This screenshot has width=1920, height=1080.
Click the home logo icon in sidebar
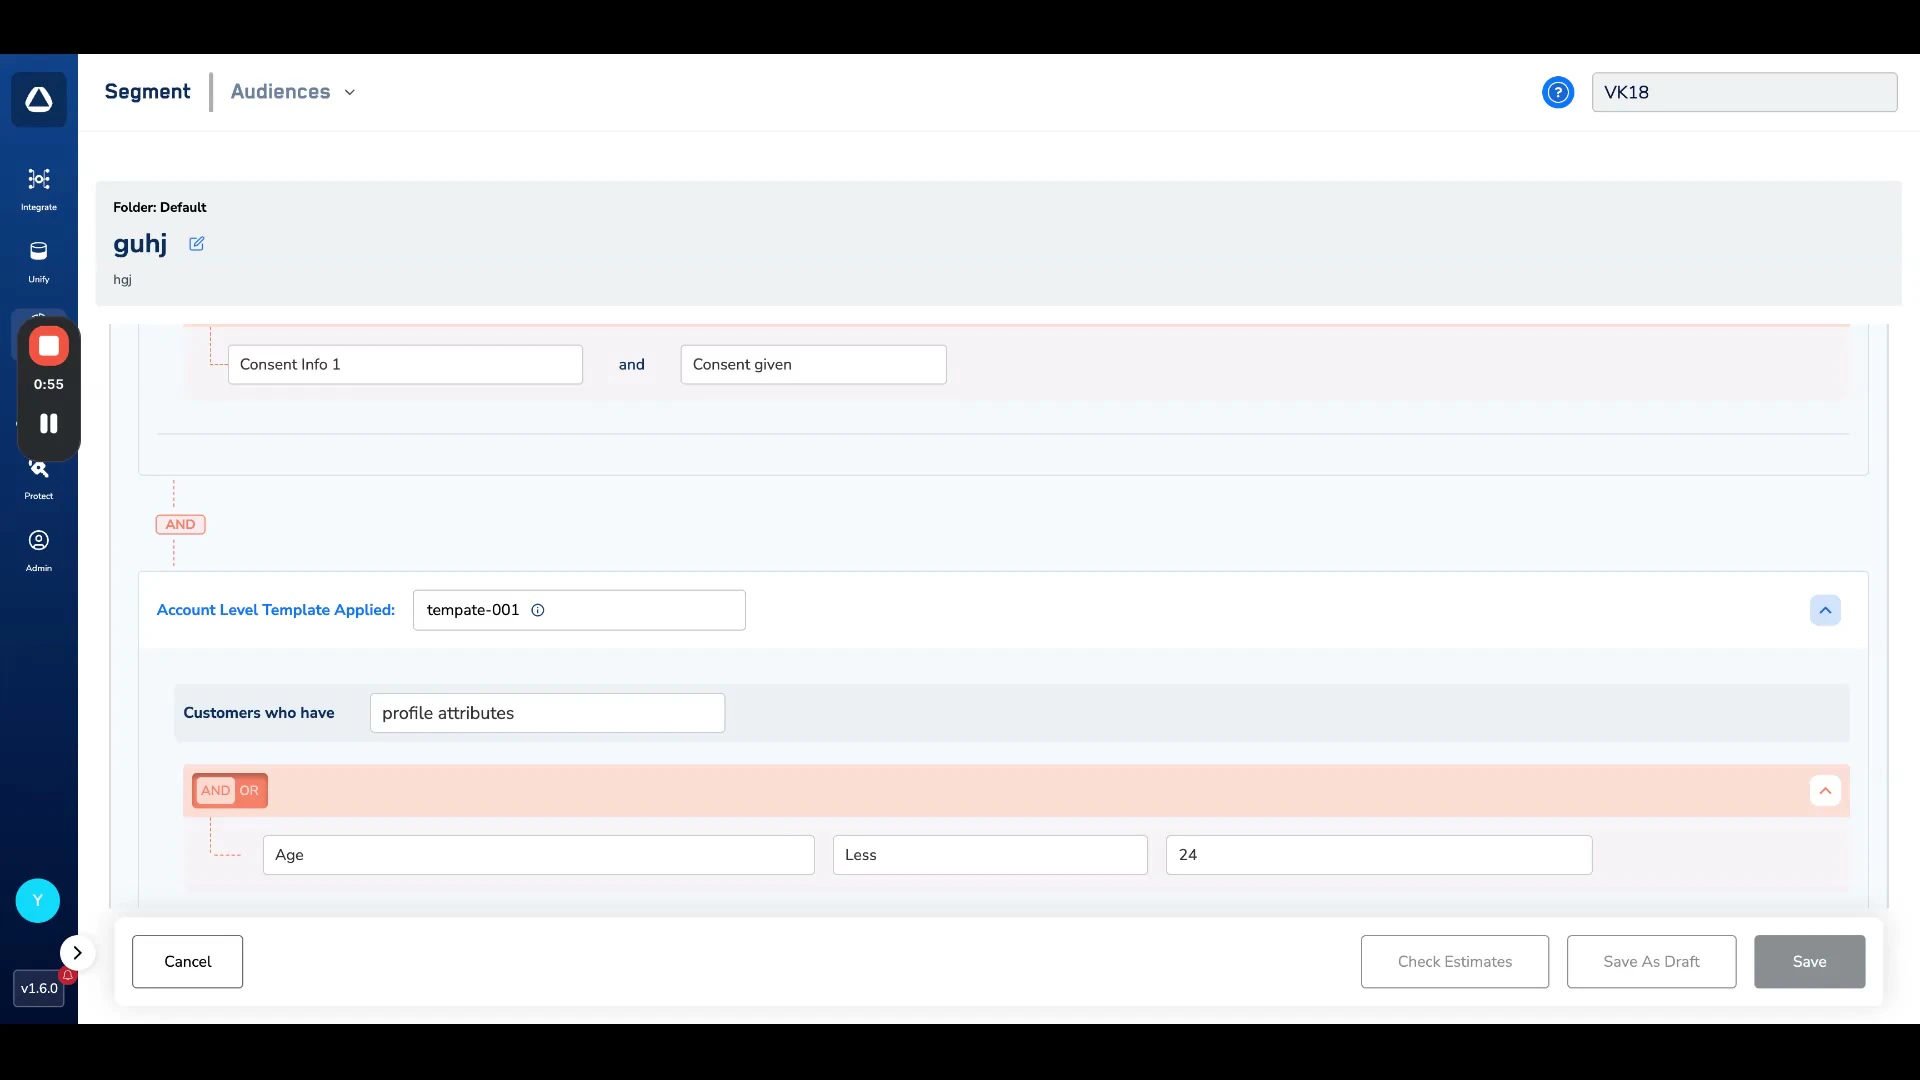[39, 99]
